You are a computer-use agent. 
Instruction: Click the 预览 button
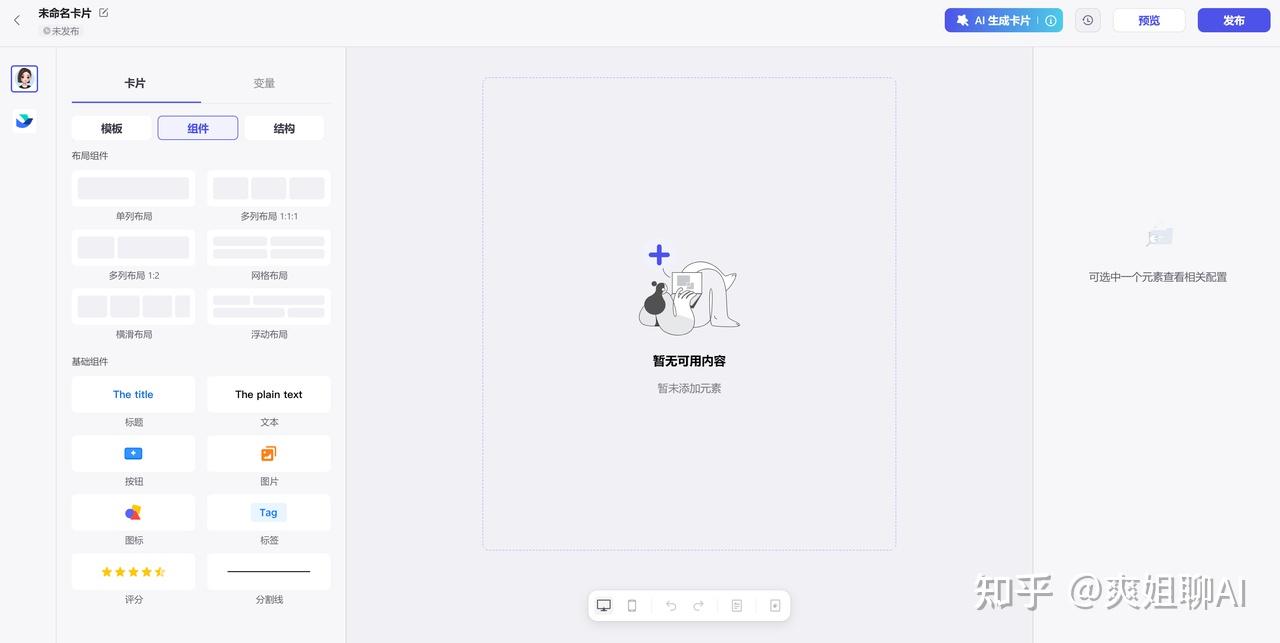[1149, 20]
